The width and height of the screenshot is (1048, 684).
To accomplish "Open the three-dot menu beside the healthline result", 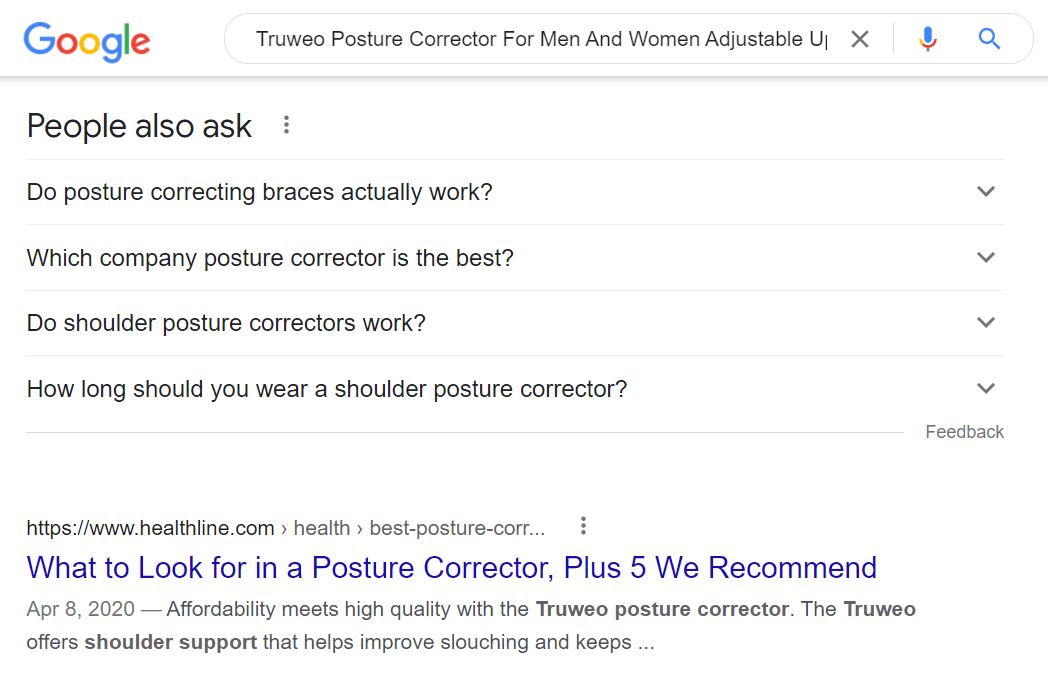I will 584,526.
